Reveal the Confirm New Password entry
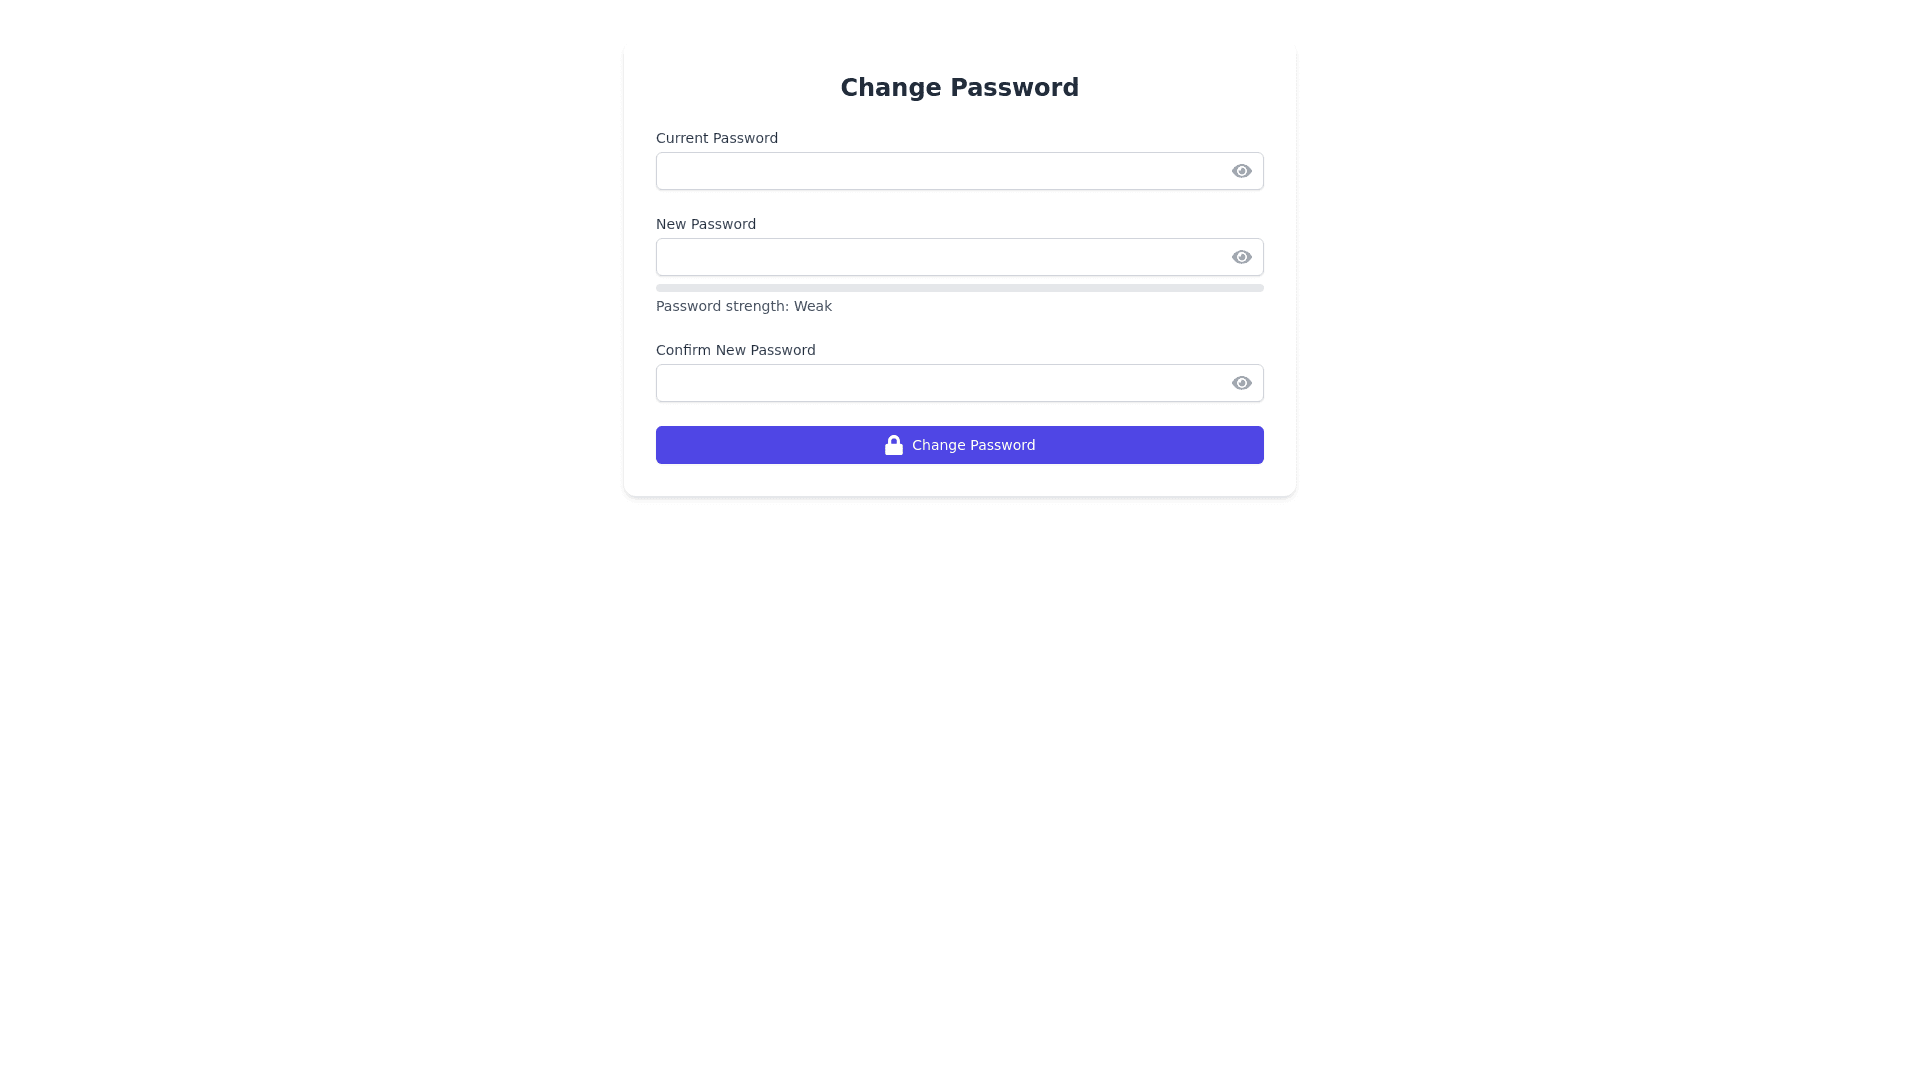This screenshot has height=1080, width=1920. point(1241,383)
